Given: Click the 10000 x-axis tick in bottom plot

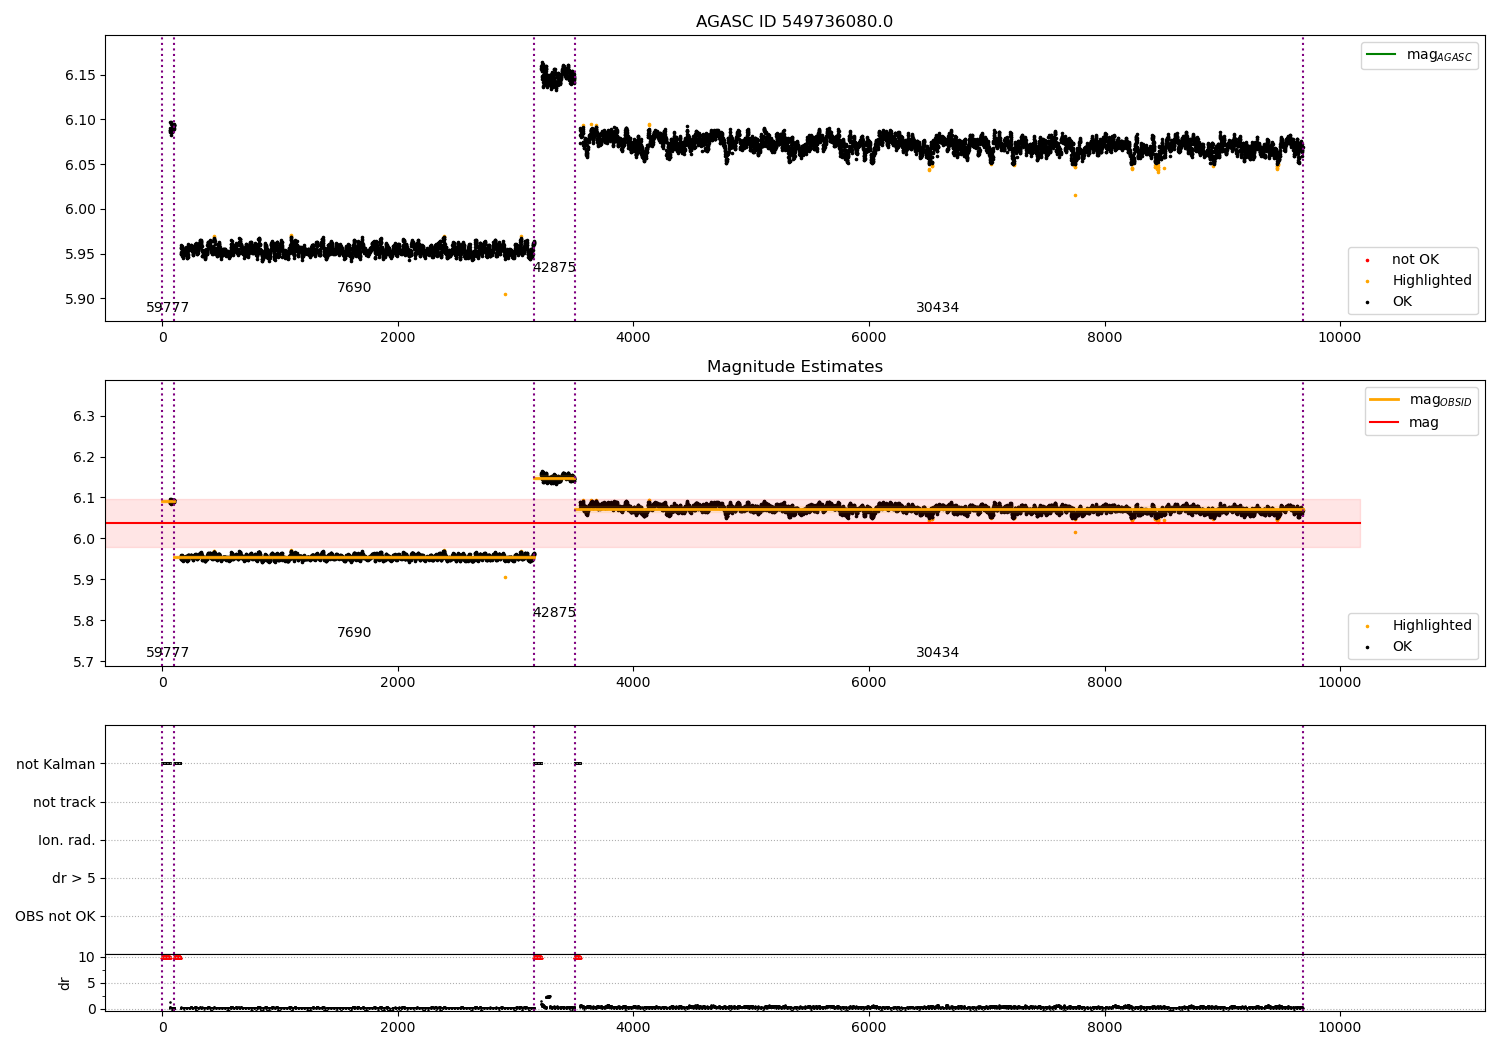Looking at the screenshot, I should pyautogui.click(x=1339, y=1027).
